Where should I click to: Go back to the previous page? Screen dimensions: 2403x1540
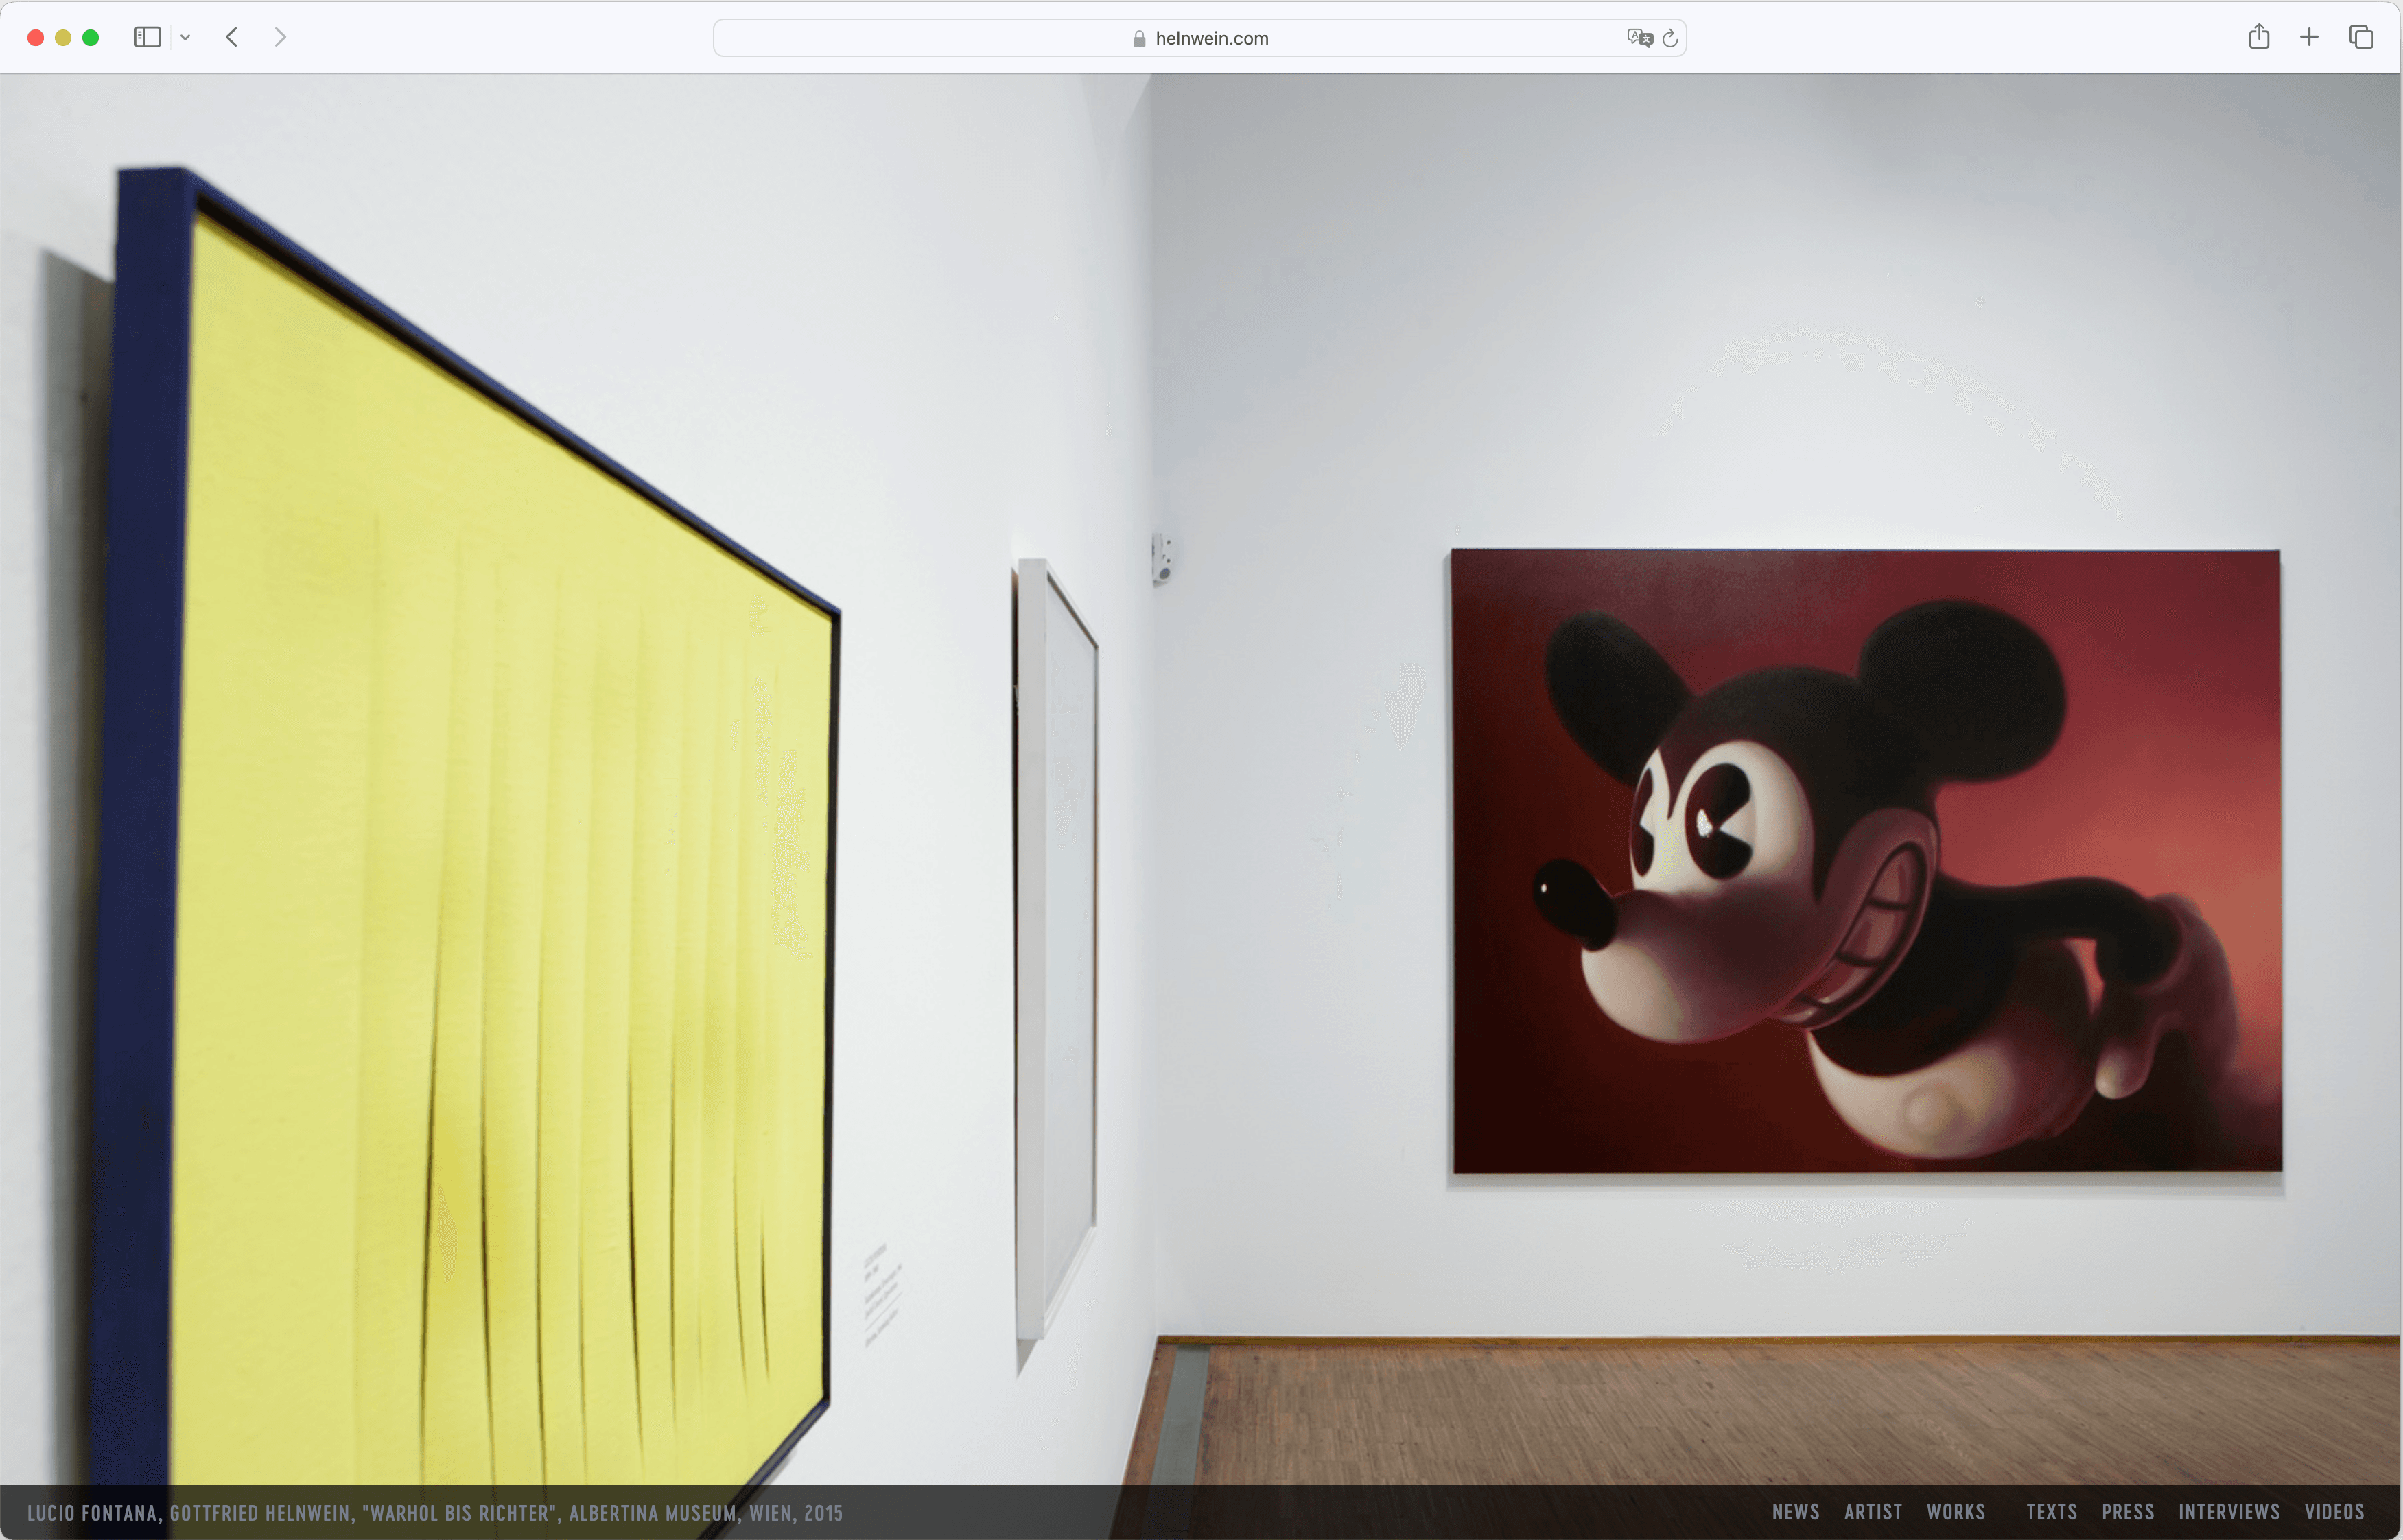232,37
